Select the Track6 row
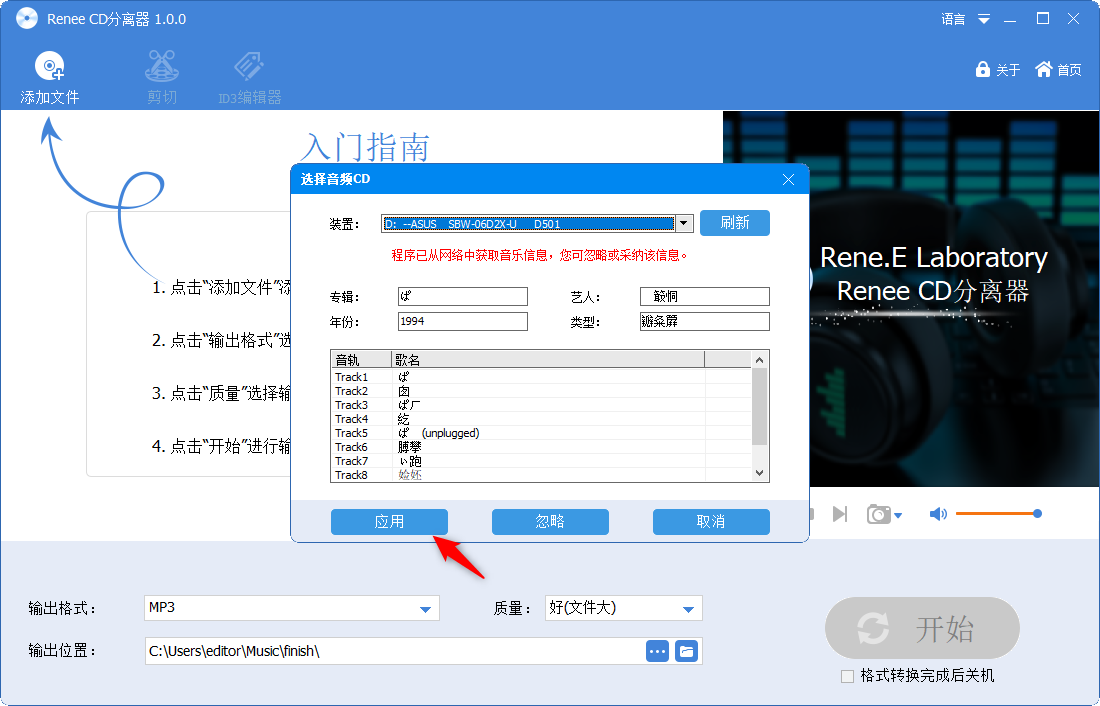Screen dimensions: 1100x706 pos(541,447)
